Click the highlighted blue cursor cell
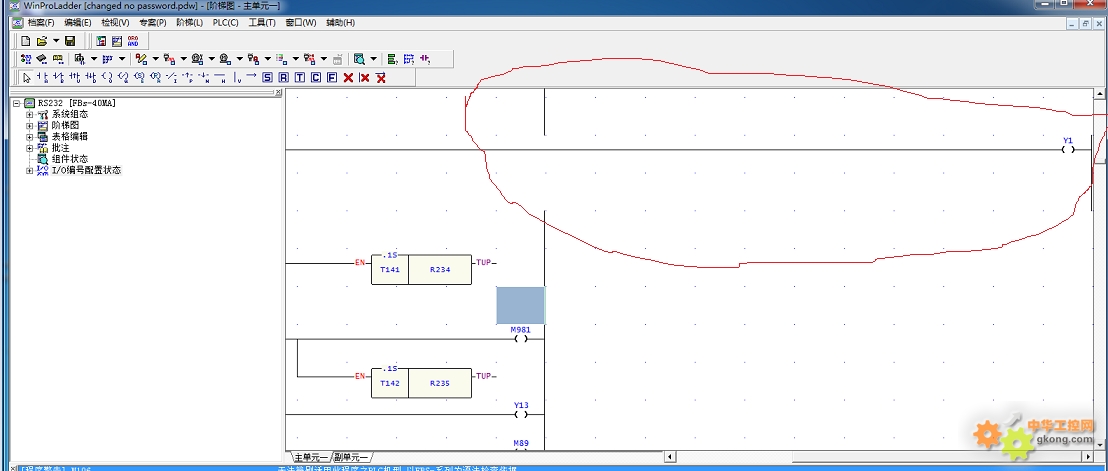Viewport: 1108px width, 471px height. click(521, 305)
